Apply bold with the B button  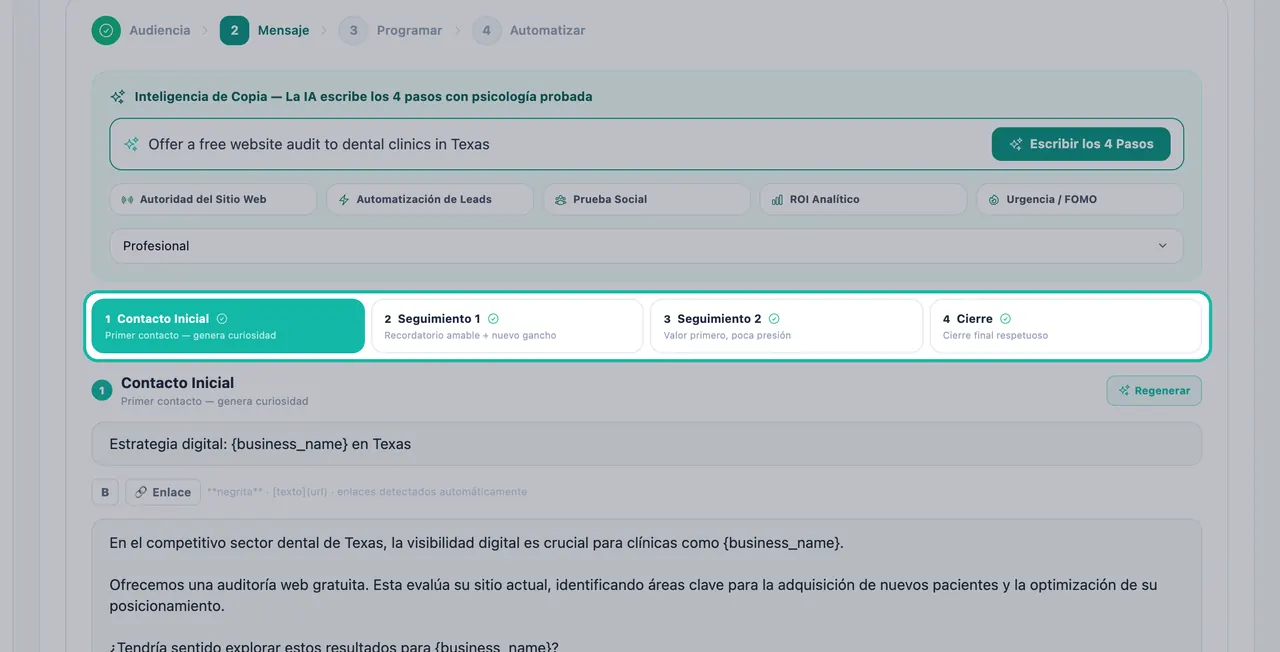click(x=105, y=492)
